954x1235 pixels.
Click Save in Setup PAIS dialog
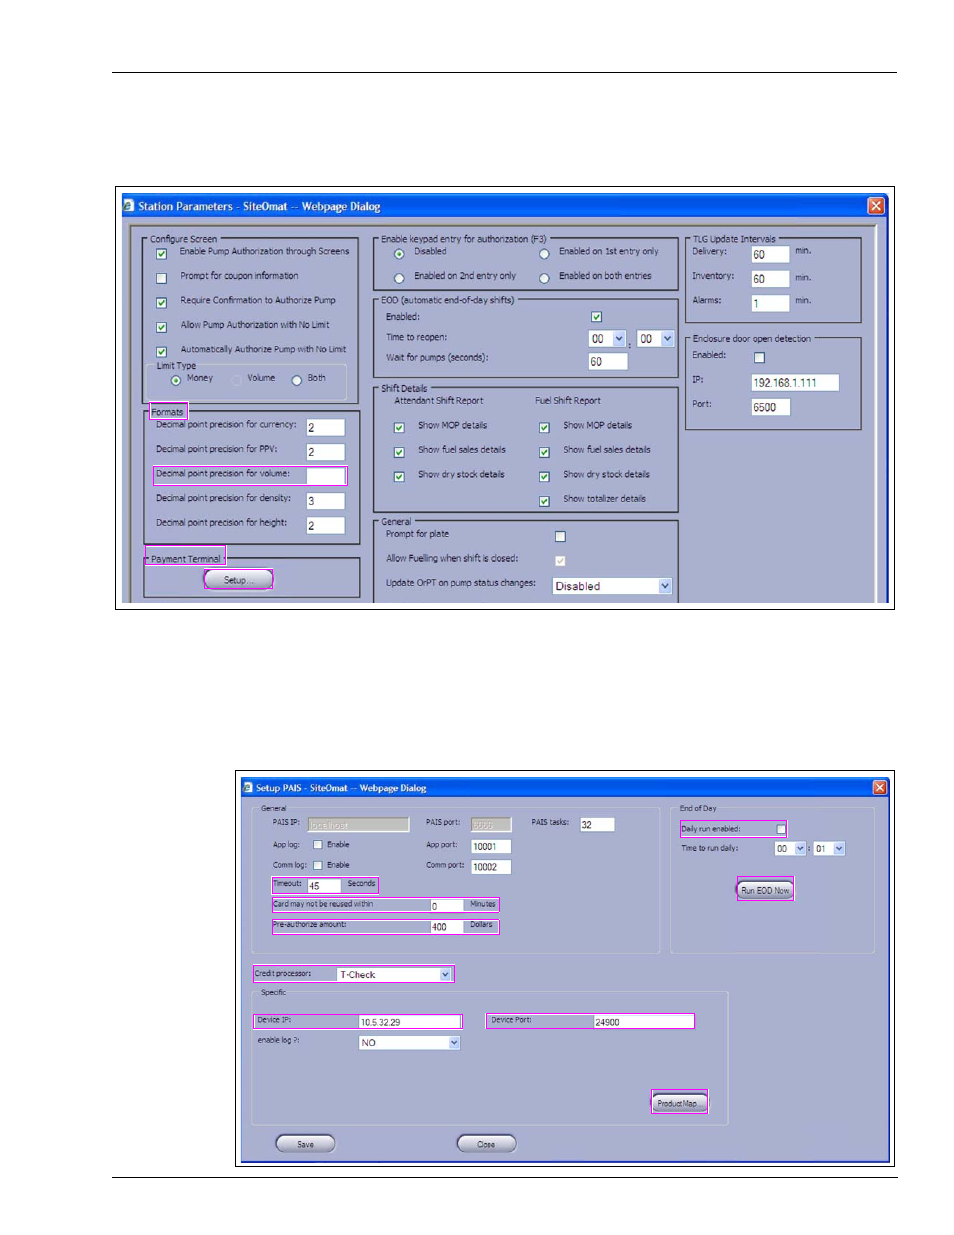click(305, 1144)
